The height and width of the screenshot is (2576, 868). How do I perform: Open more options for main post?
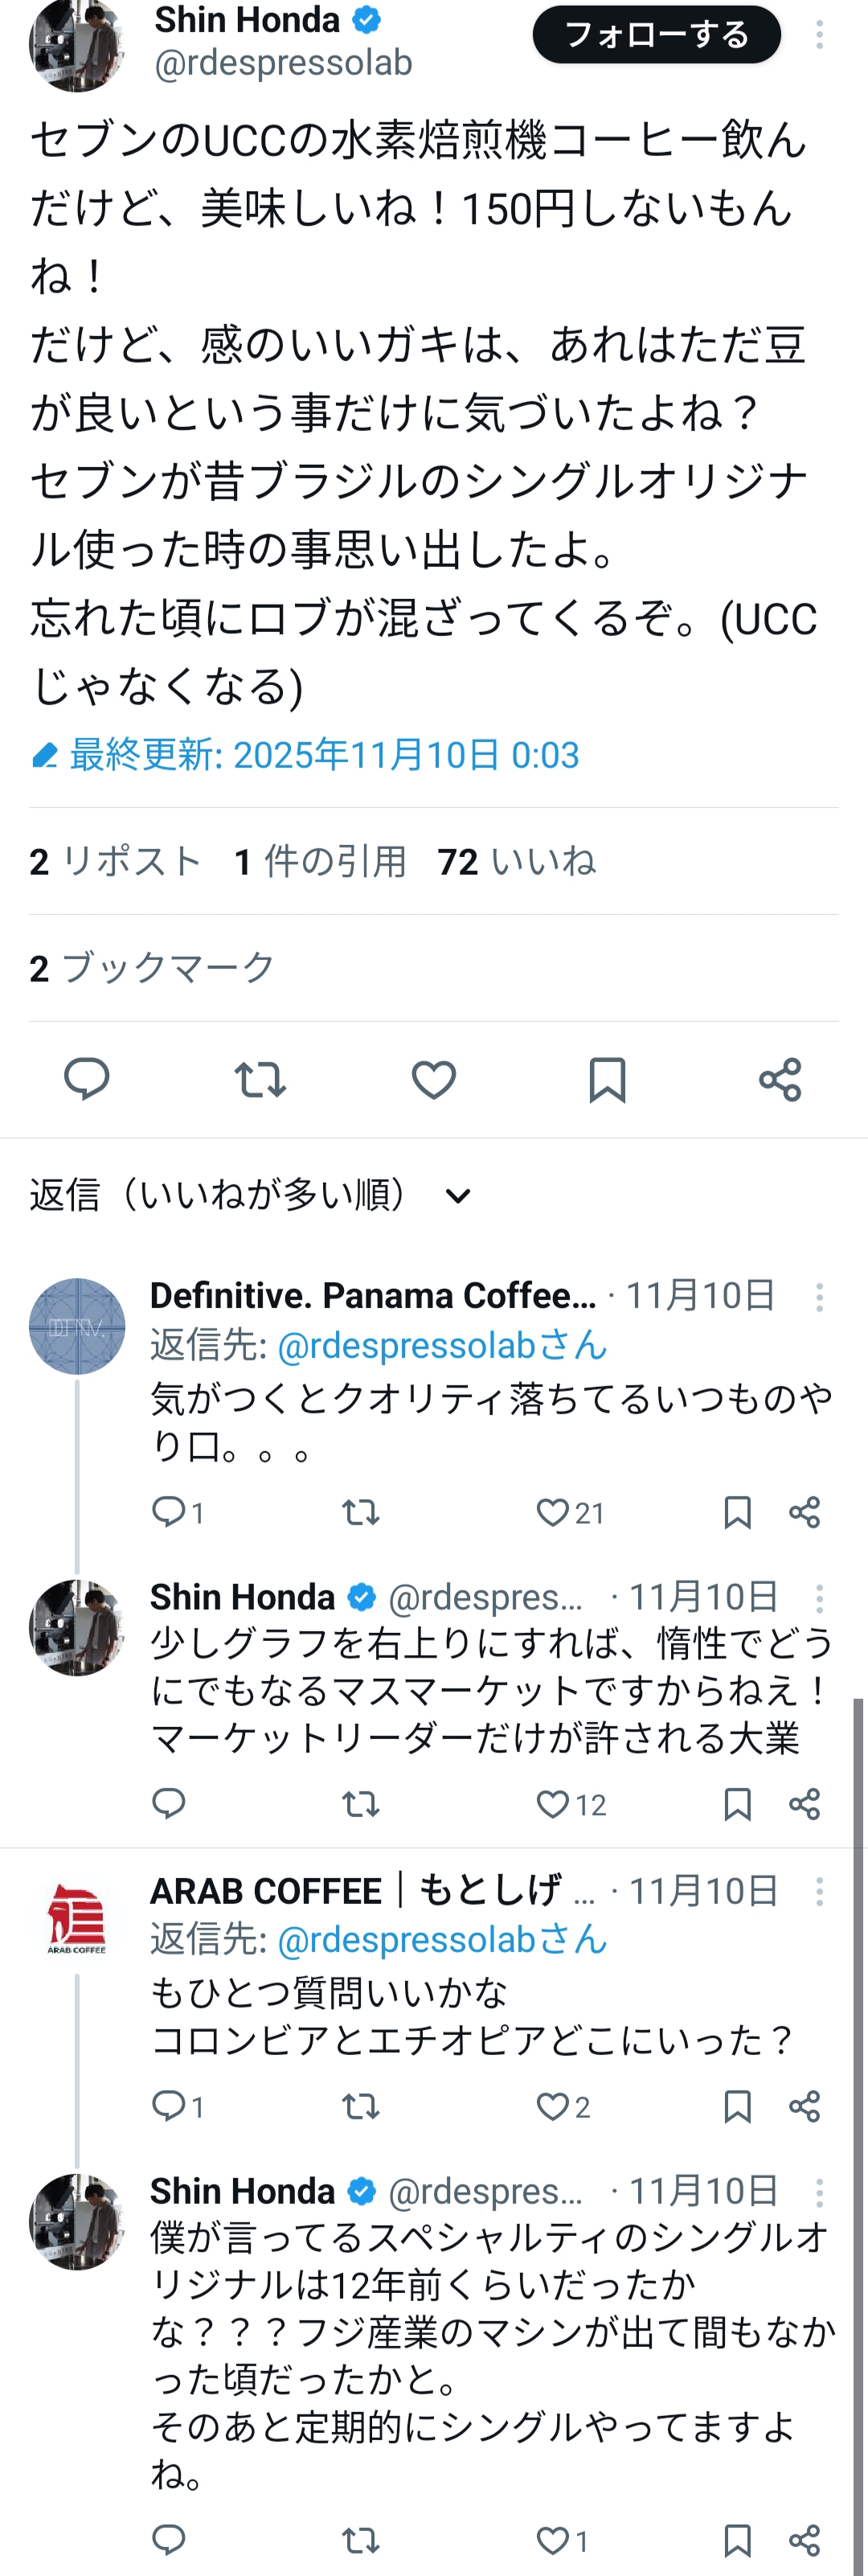point(819,35)
